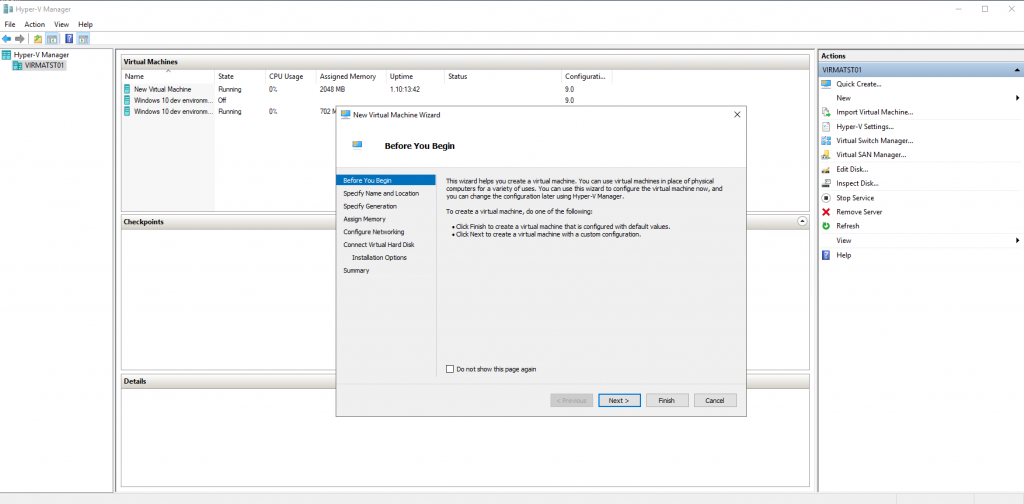Click the red X Remove Server icon
This screenshot has width=1024, height=504.
[826, 212]
